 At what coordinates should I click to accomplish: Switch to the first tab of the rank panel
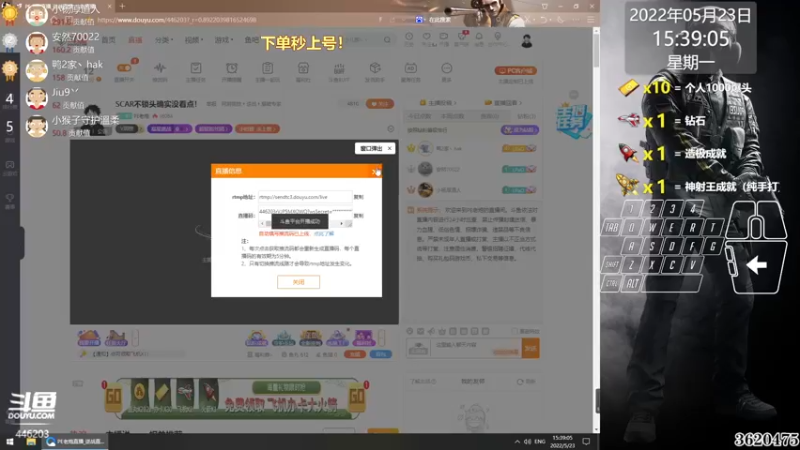(x=419, y=116)
